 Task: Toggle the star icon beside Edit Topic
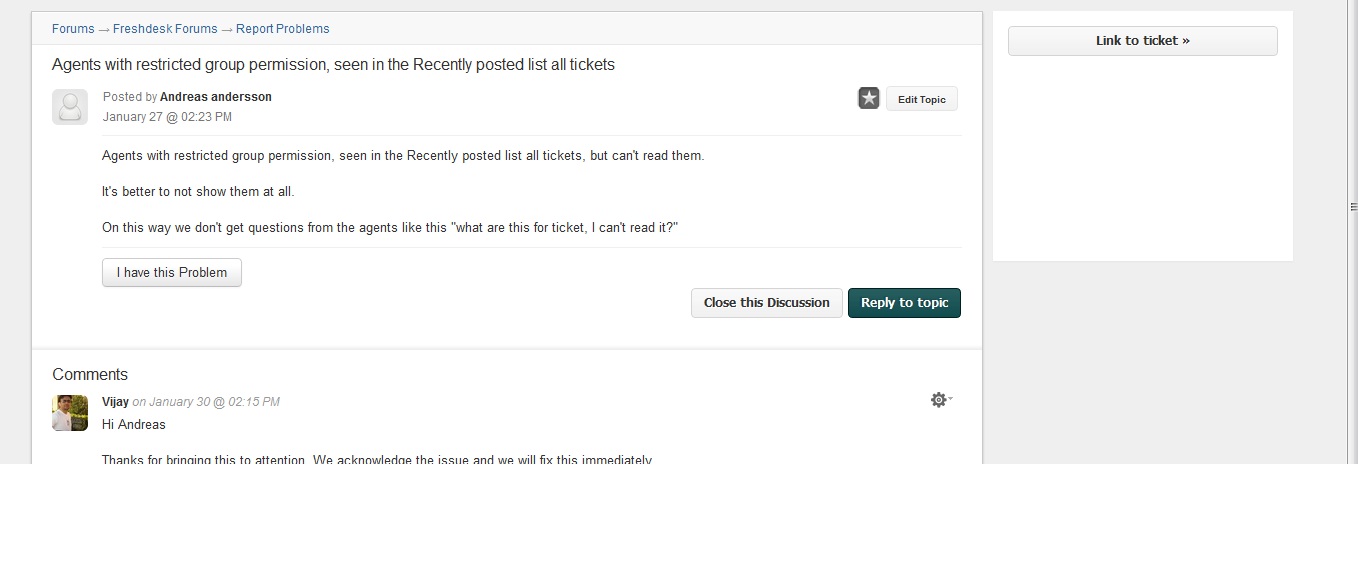coord(869,98)
